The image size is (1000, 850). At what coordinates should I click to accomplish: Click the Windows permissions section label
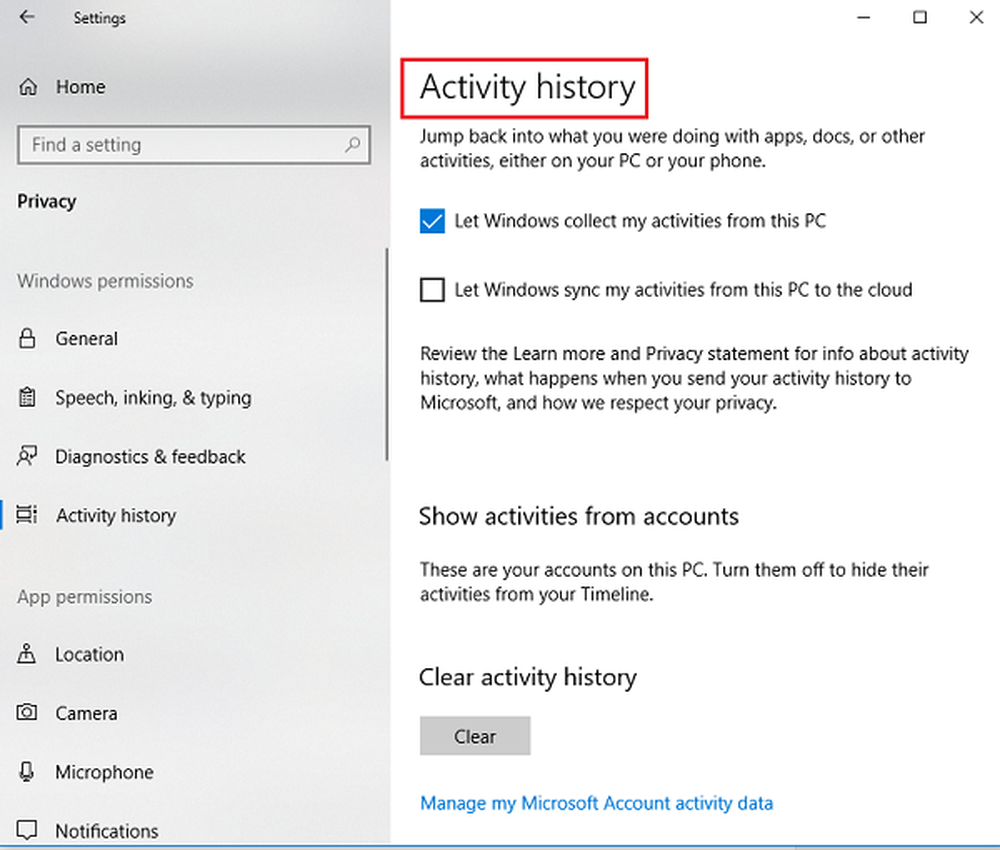click(x=105, y=281)
